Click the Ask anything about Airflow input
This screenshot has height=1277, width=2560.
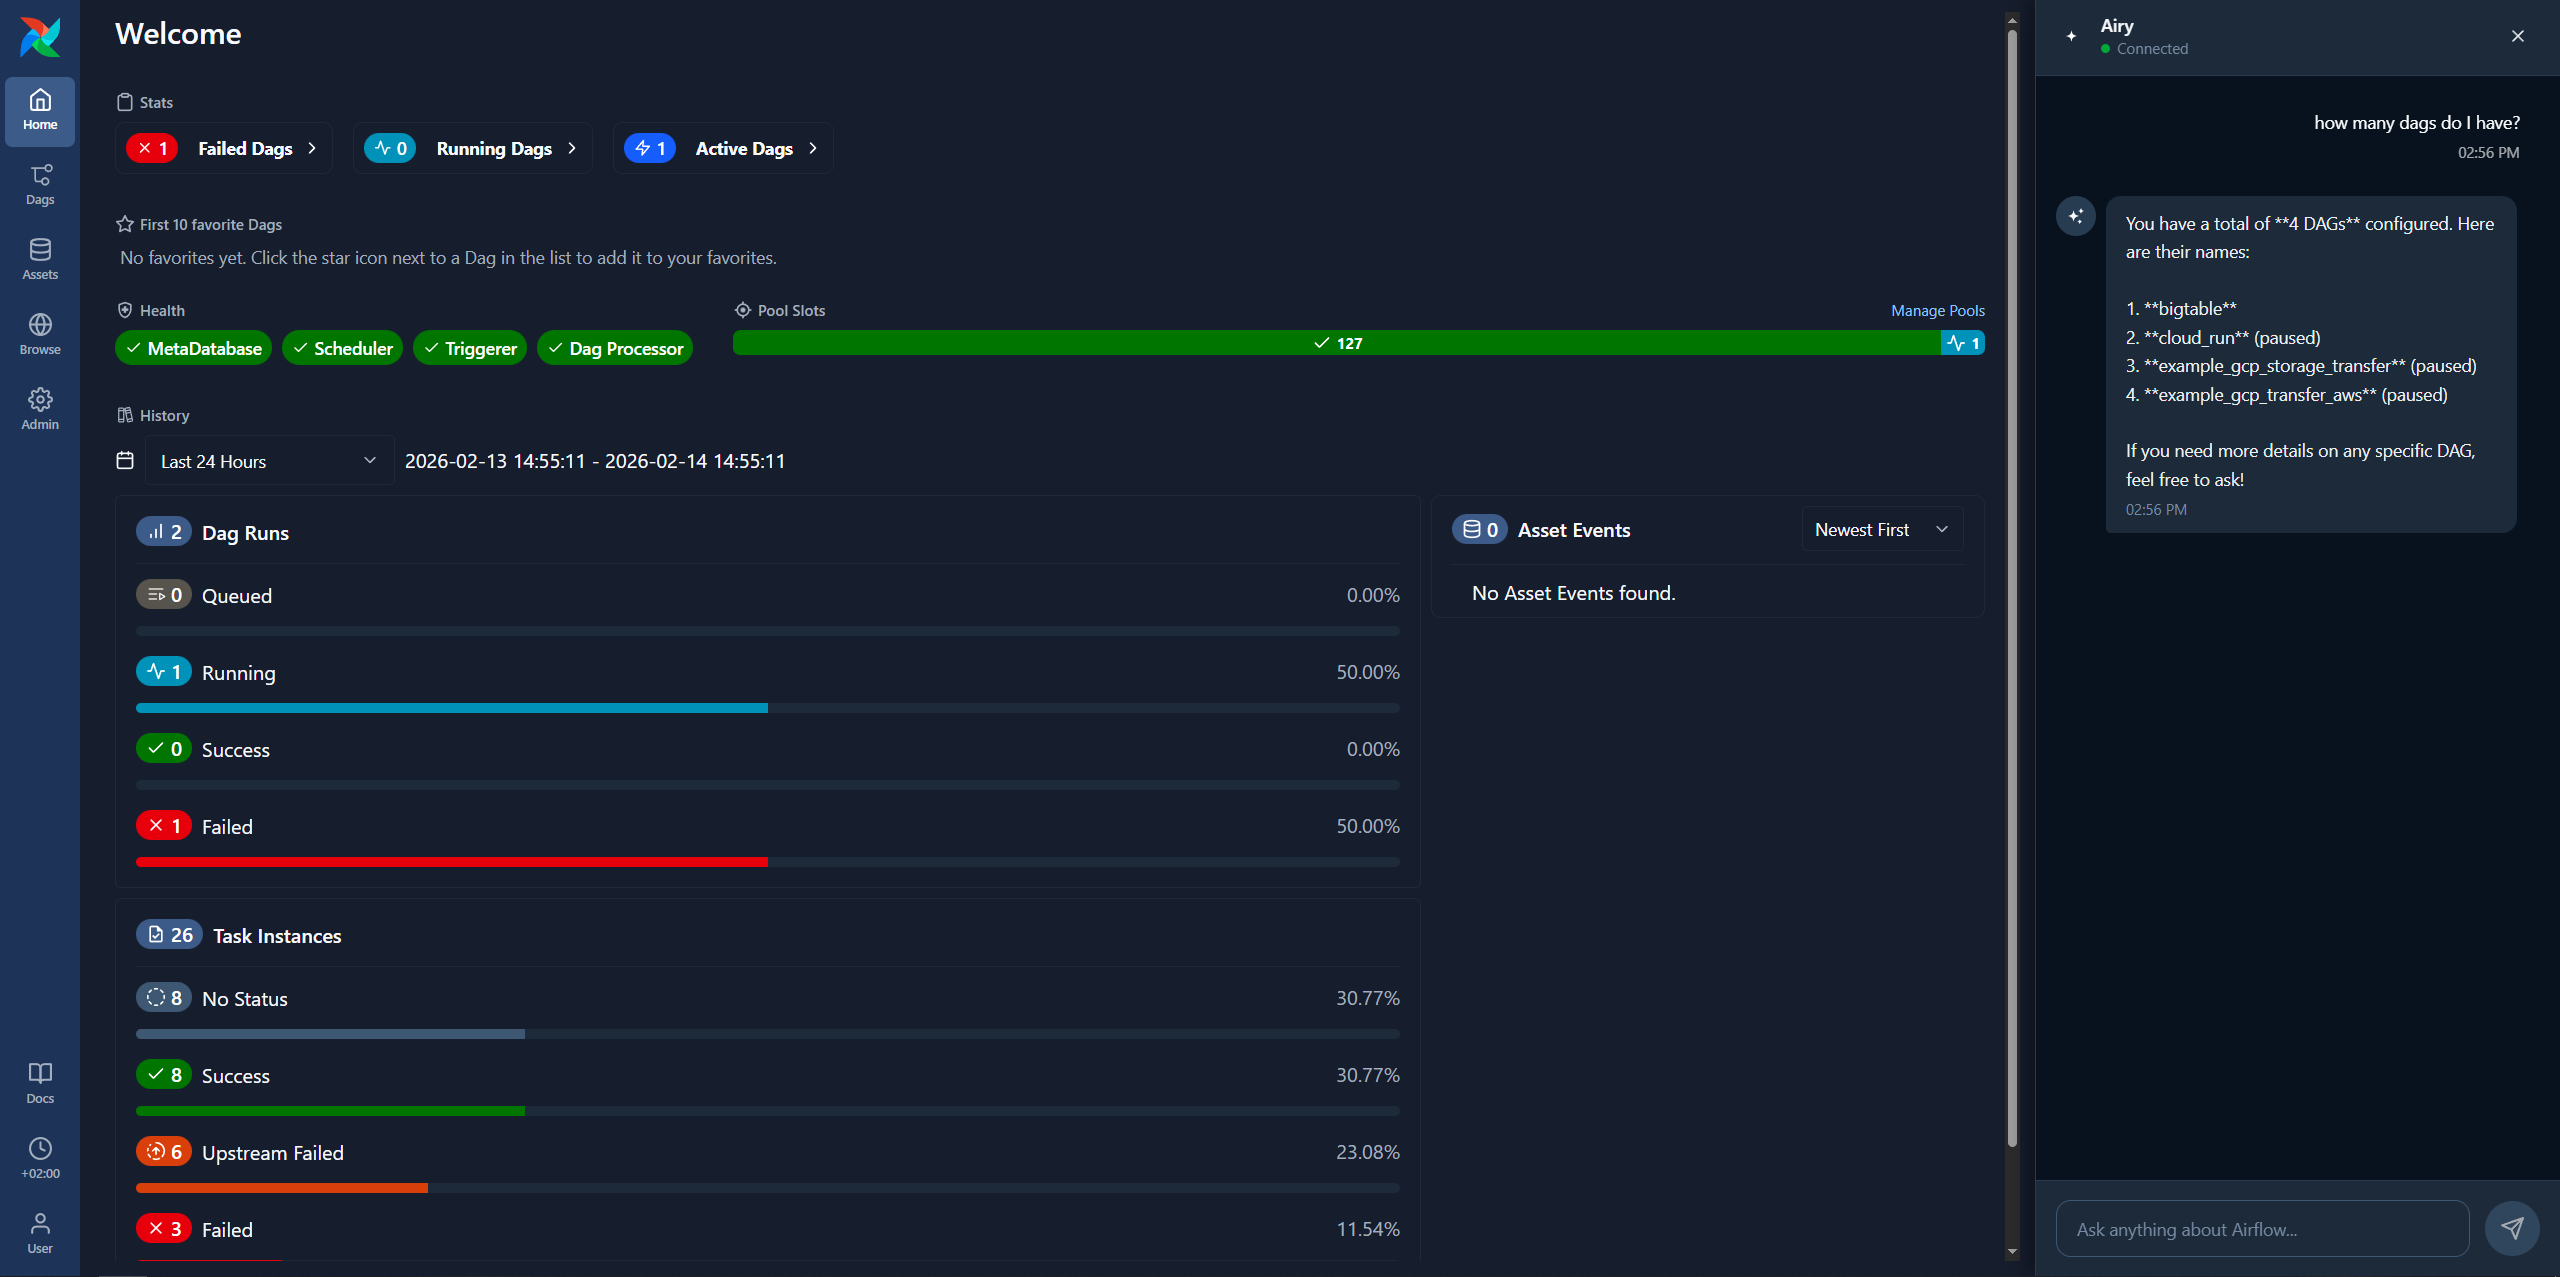click(x=2262, y=1229)
